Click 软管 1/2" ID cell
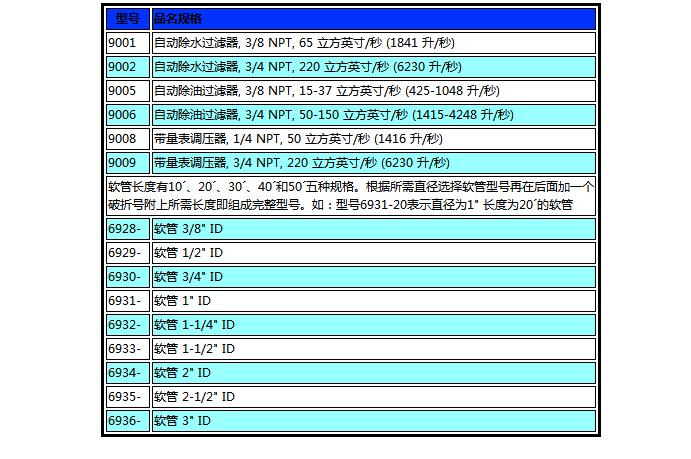The width and height of the screenshot is (691, 459). tap(374, 253)
